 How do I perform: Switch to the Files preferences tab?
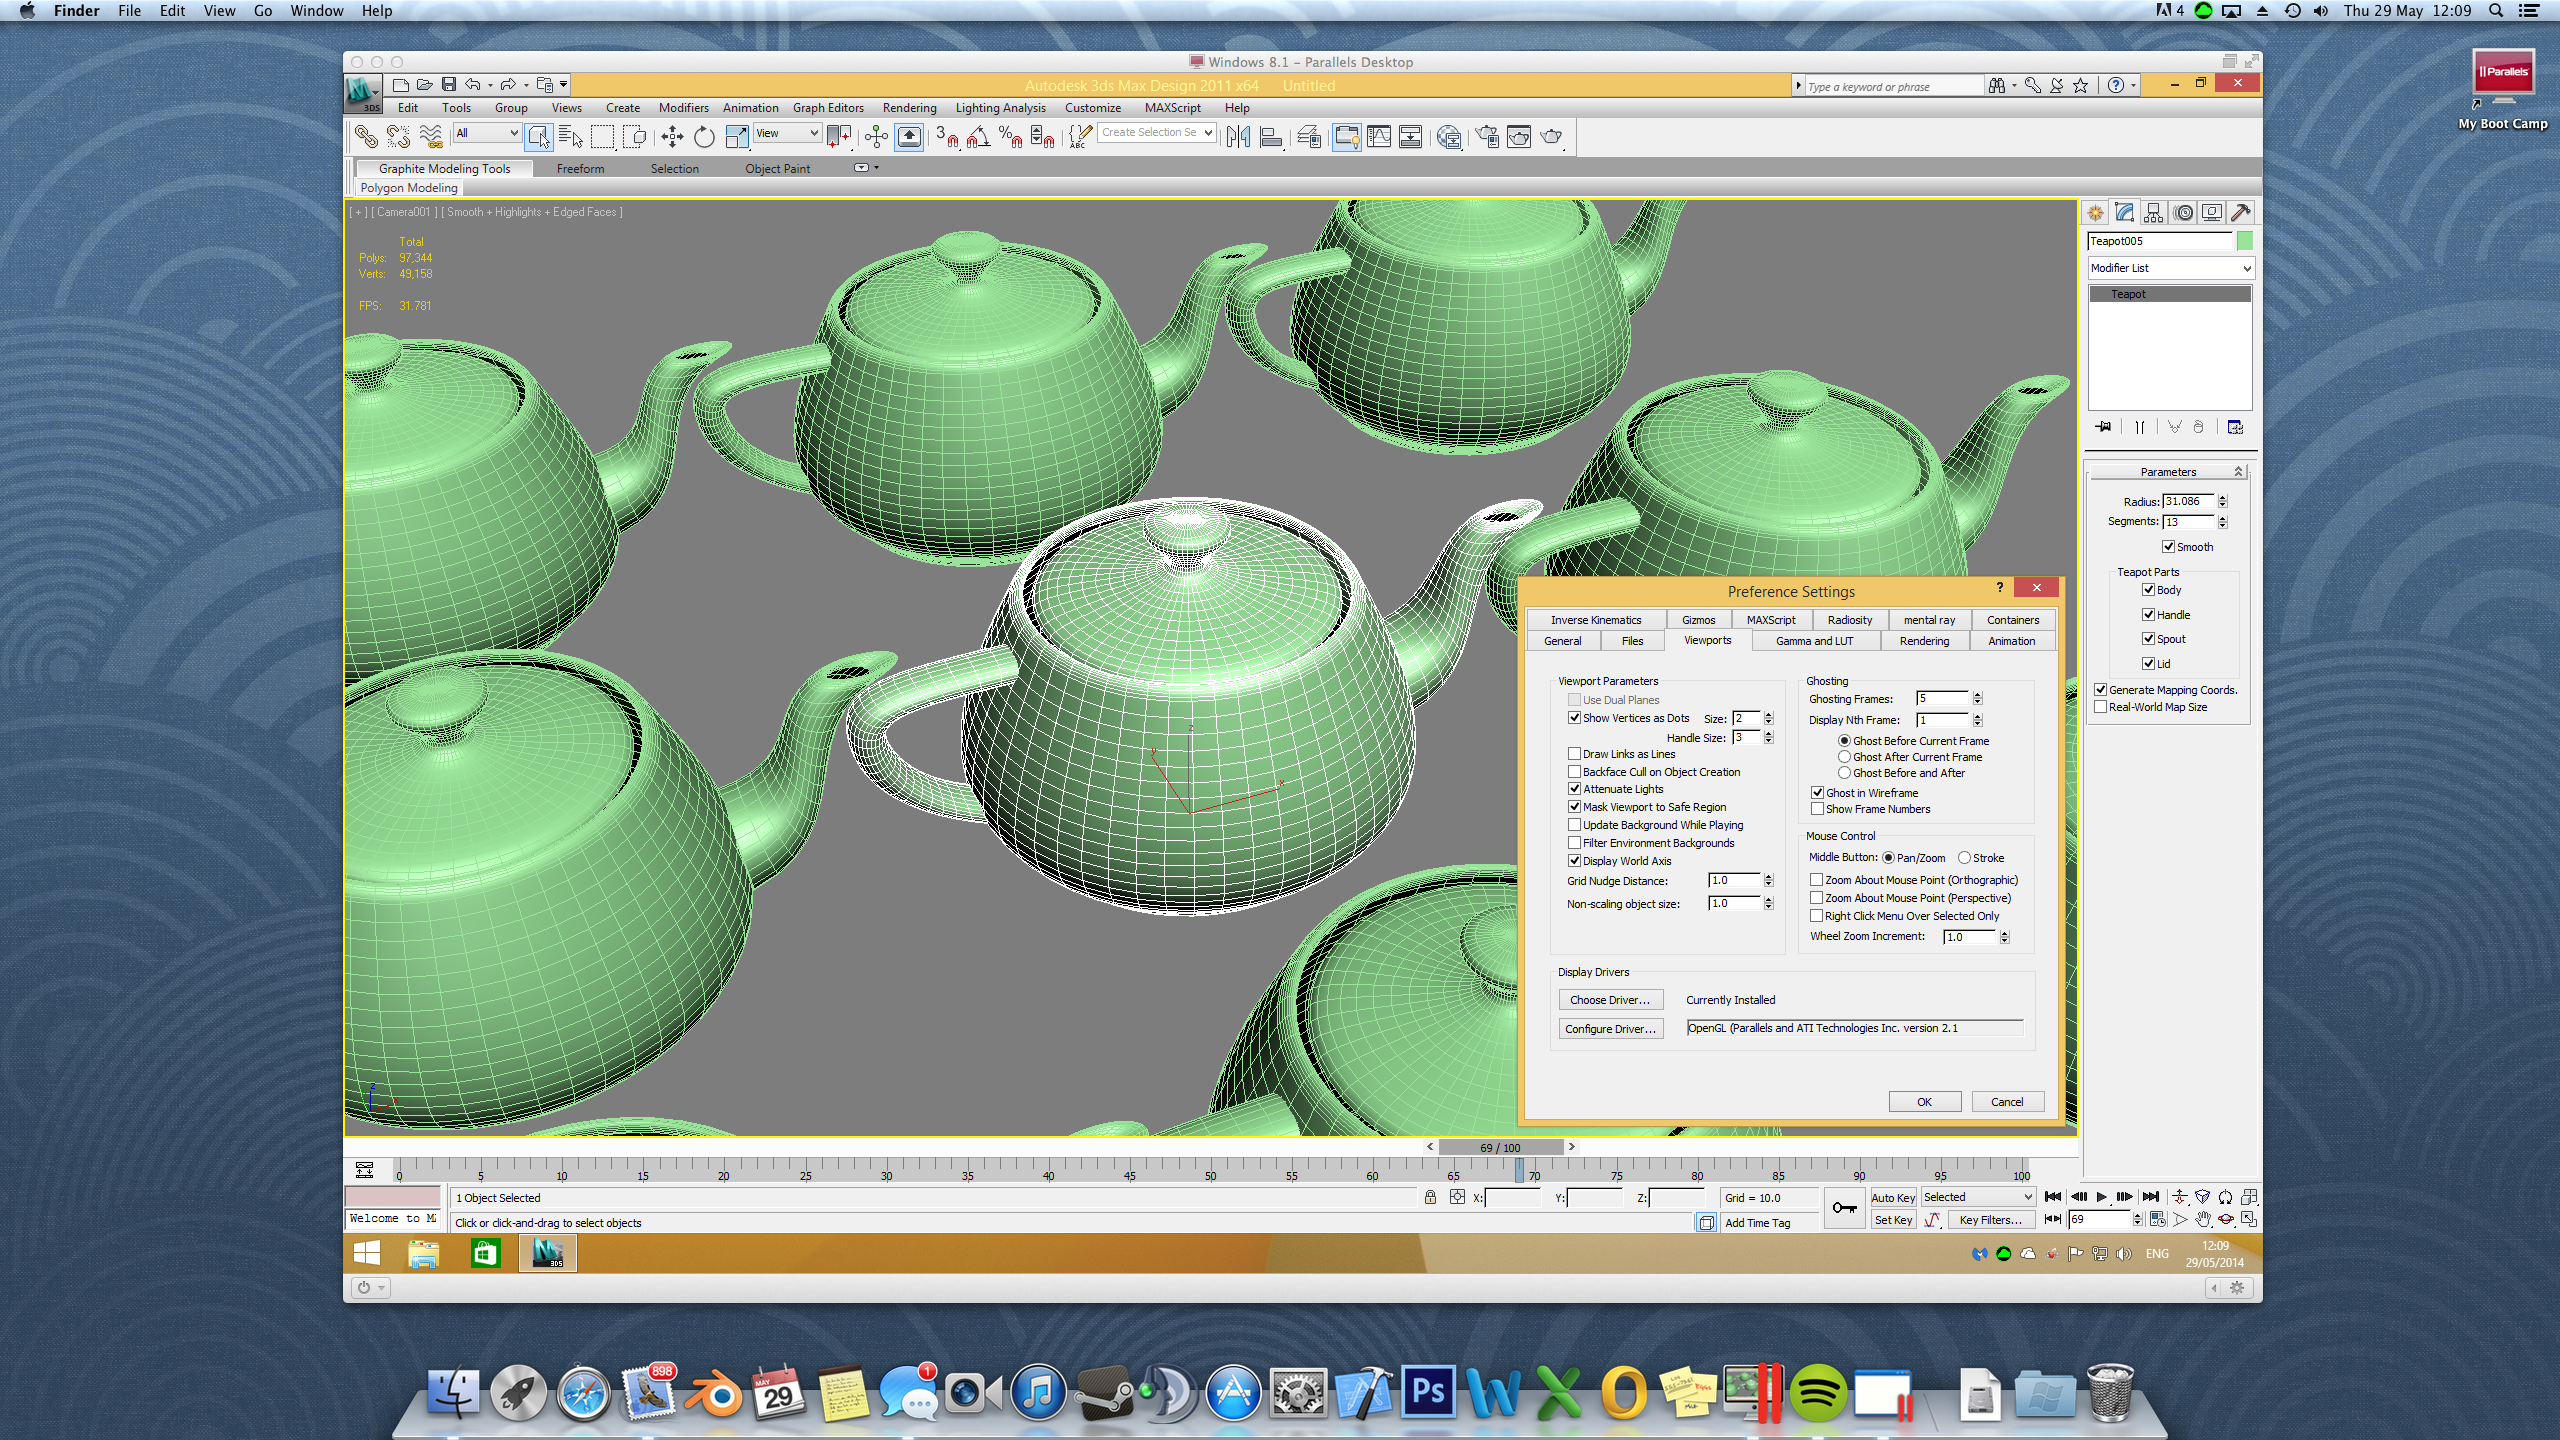click(1632, 641)
